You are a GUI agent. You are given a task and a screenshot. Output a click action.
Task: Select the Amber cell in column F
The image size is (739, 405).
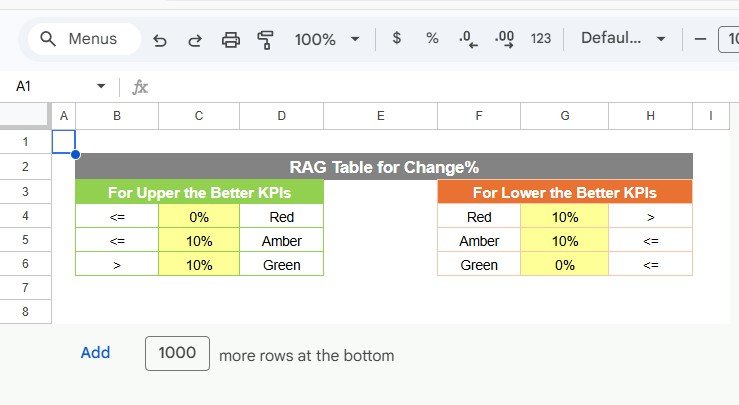(479, 241)
